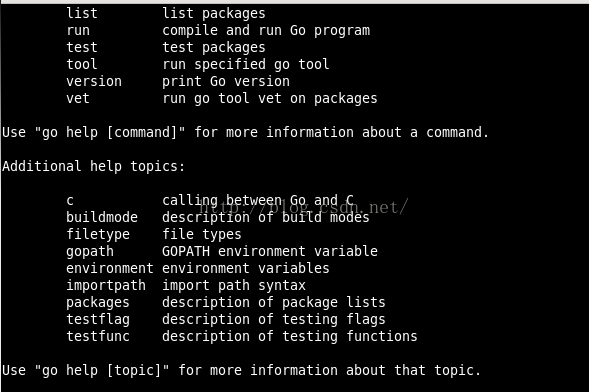
Task: Click the "testfunc" topic entry
Action: (x=98, y=336)
